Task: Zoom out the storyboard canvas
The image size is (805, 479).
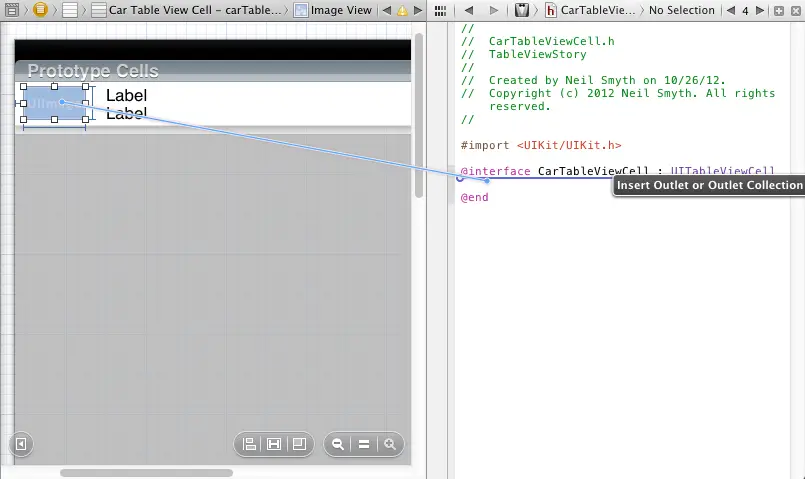Action: tap(339, 444)
